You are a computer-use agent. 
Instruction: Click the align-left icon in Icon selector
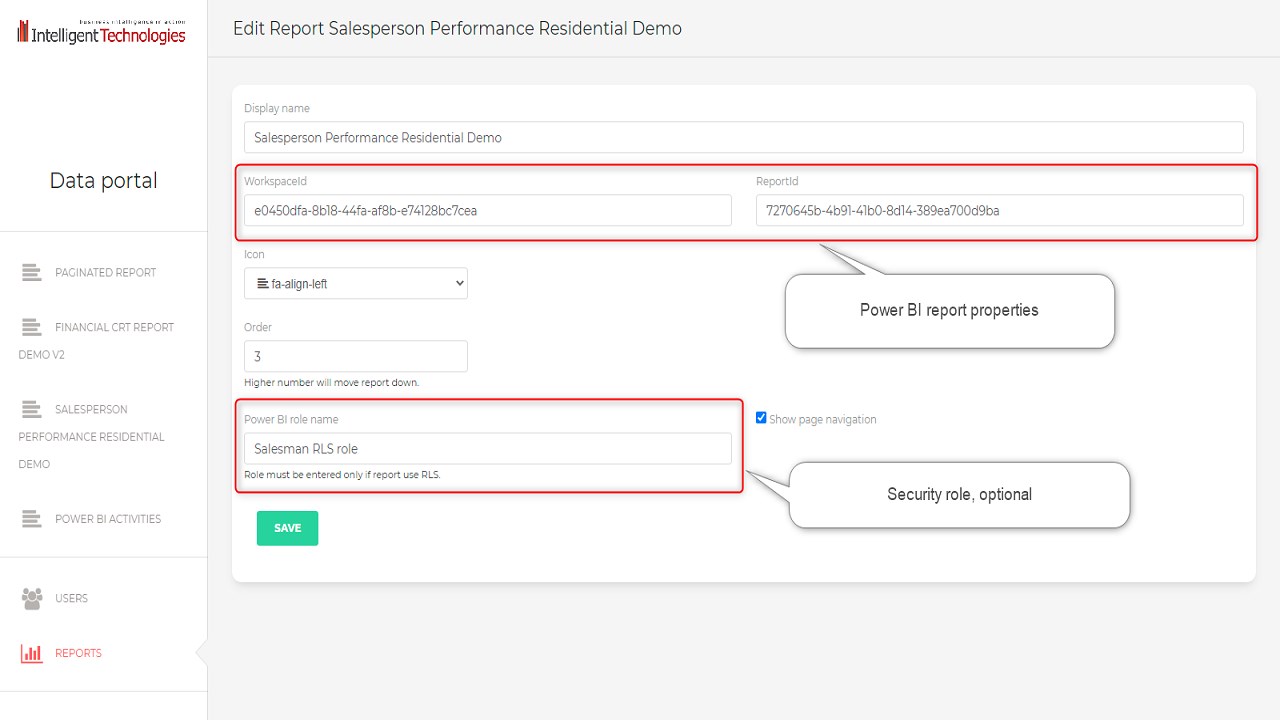click(x=263, y=284)
